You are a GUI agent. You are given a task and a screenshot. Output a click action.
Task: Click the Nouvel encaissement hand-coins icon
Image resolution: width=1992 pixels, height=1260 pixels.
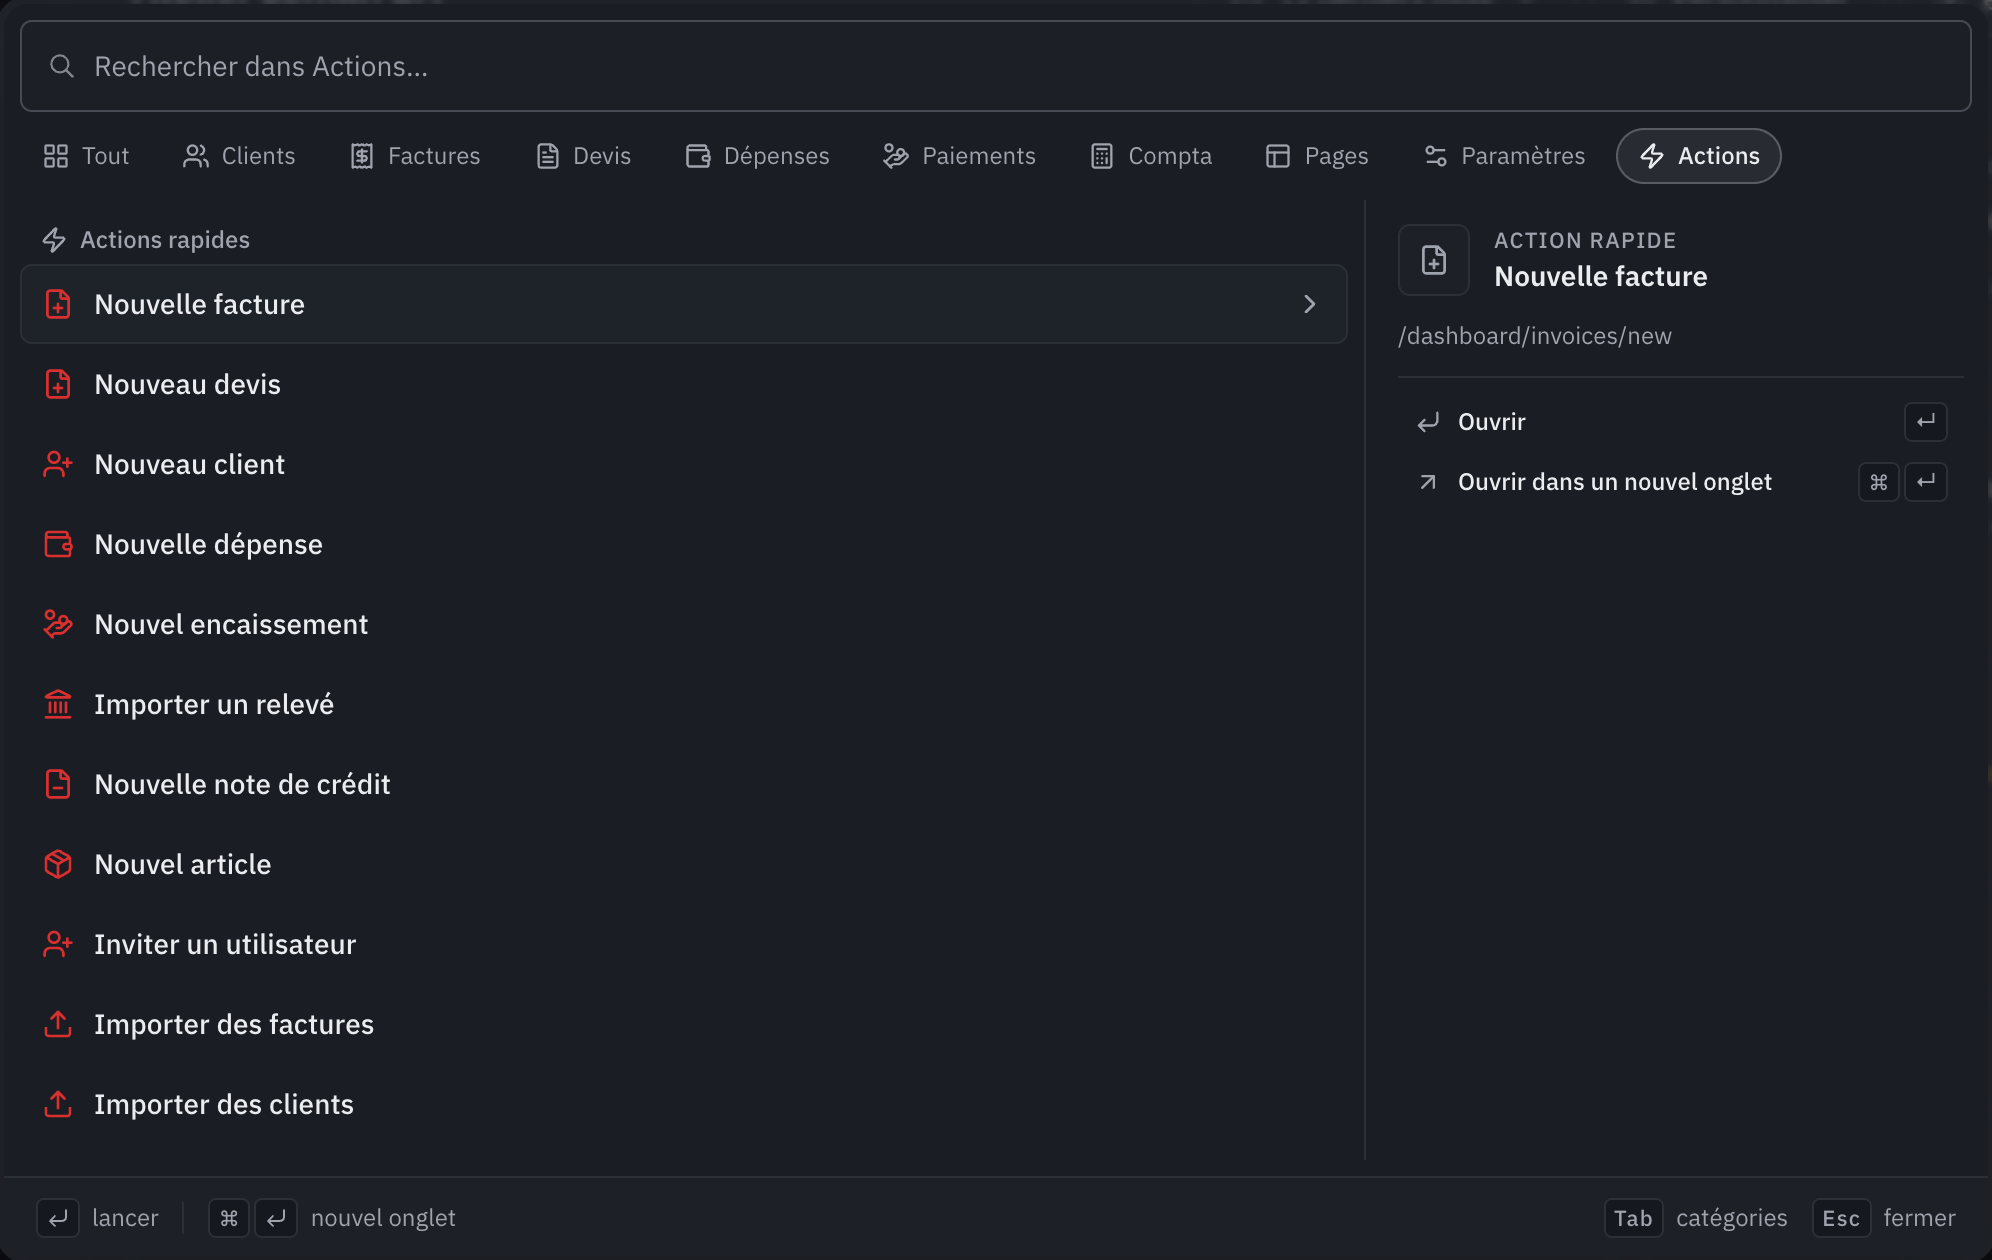[x=58, y=624]
